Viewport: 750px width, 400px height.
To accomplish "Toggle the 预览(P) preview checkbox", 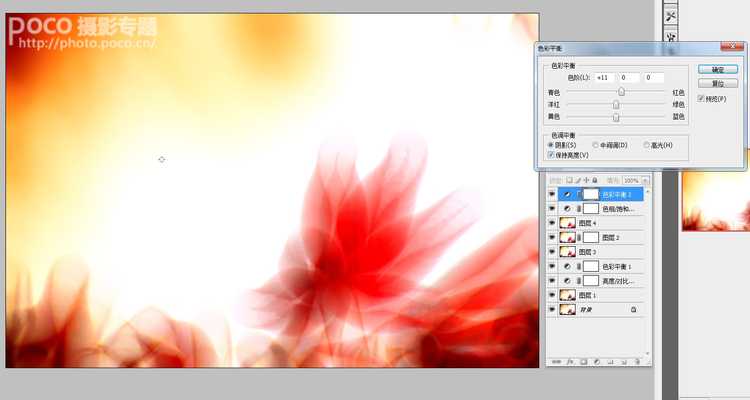I will [x=701, y=99].
